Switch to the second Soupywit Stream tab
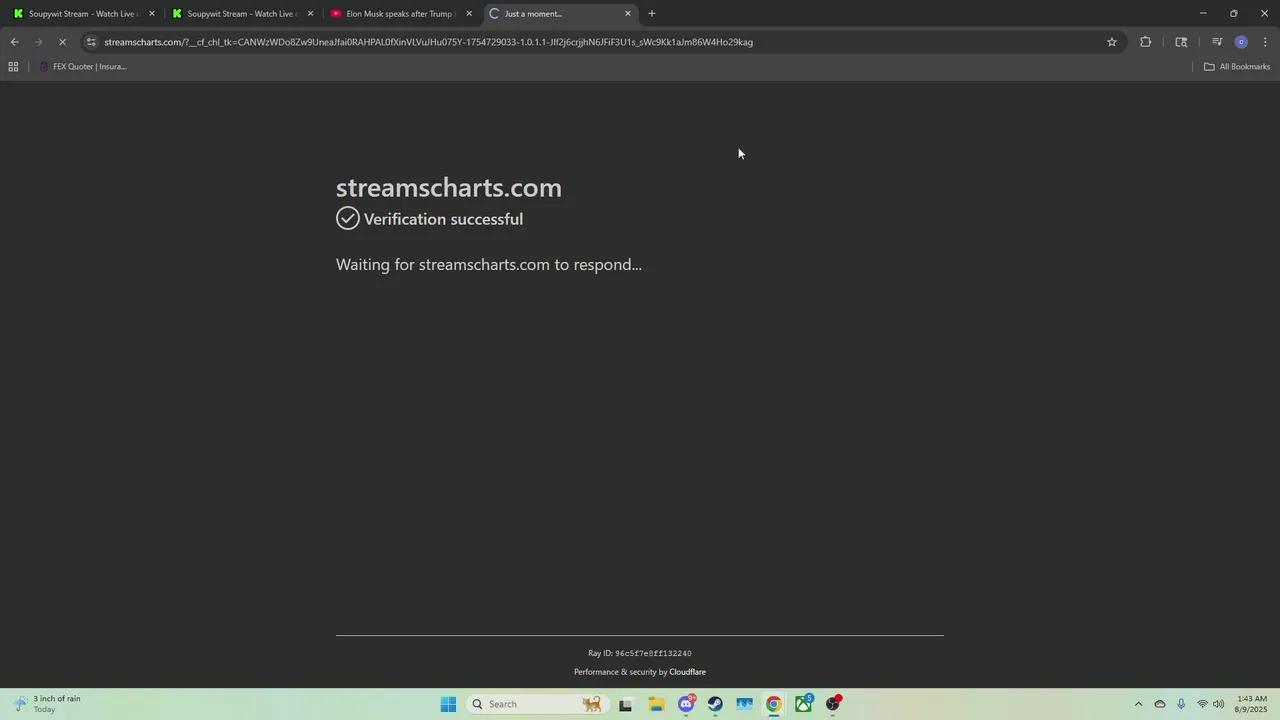The width and height of the screenshot is (1280, 720). (242, 14)
